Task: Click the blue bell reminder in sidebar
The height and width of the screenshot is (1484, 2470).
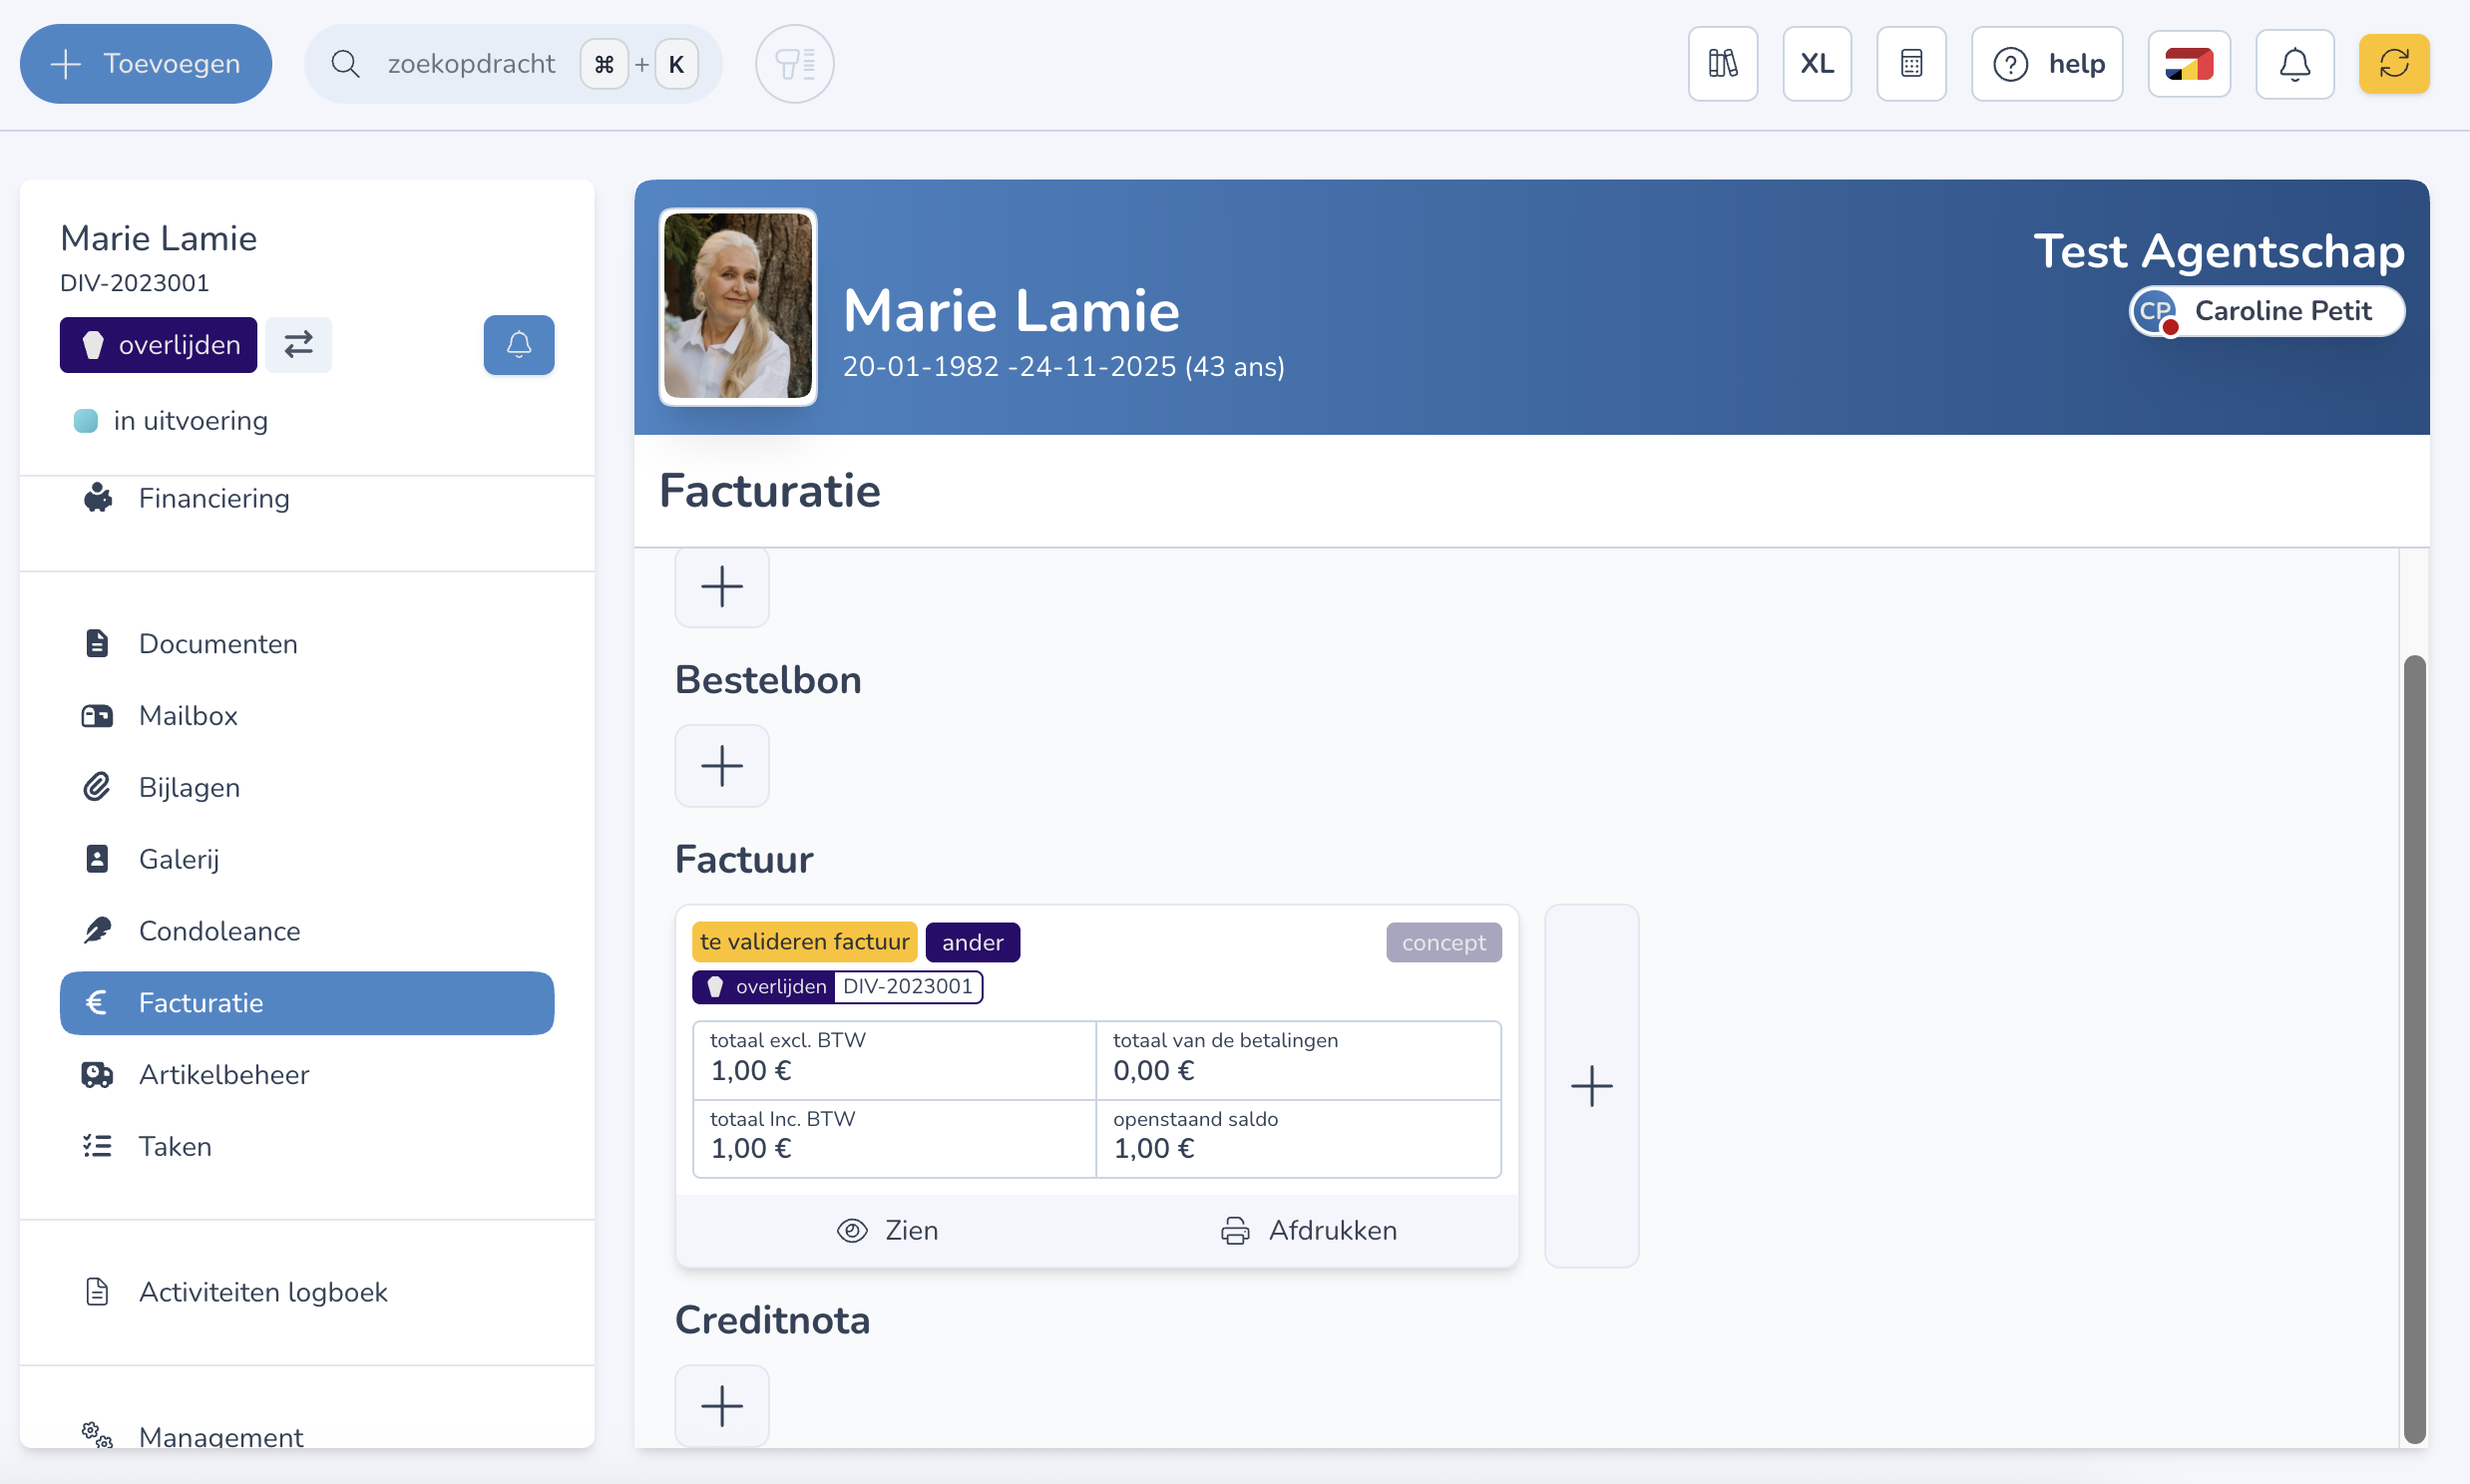Action: 518,345
